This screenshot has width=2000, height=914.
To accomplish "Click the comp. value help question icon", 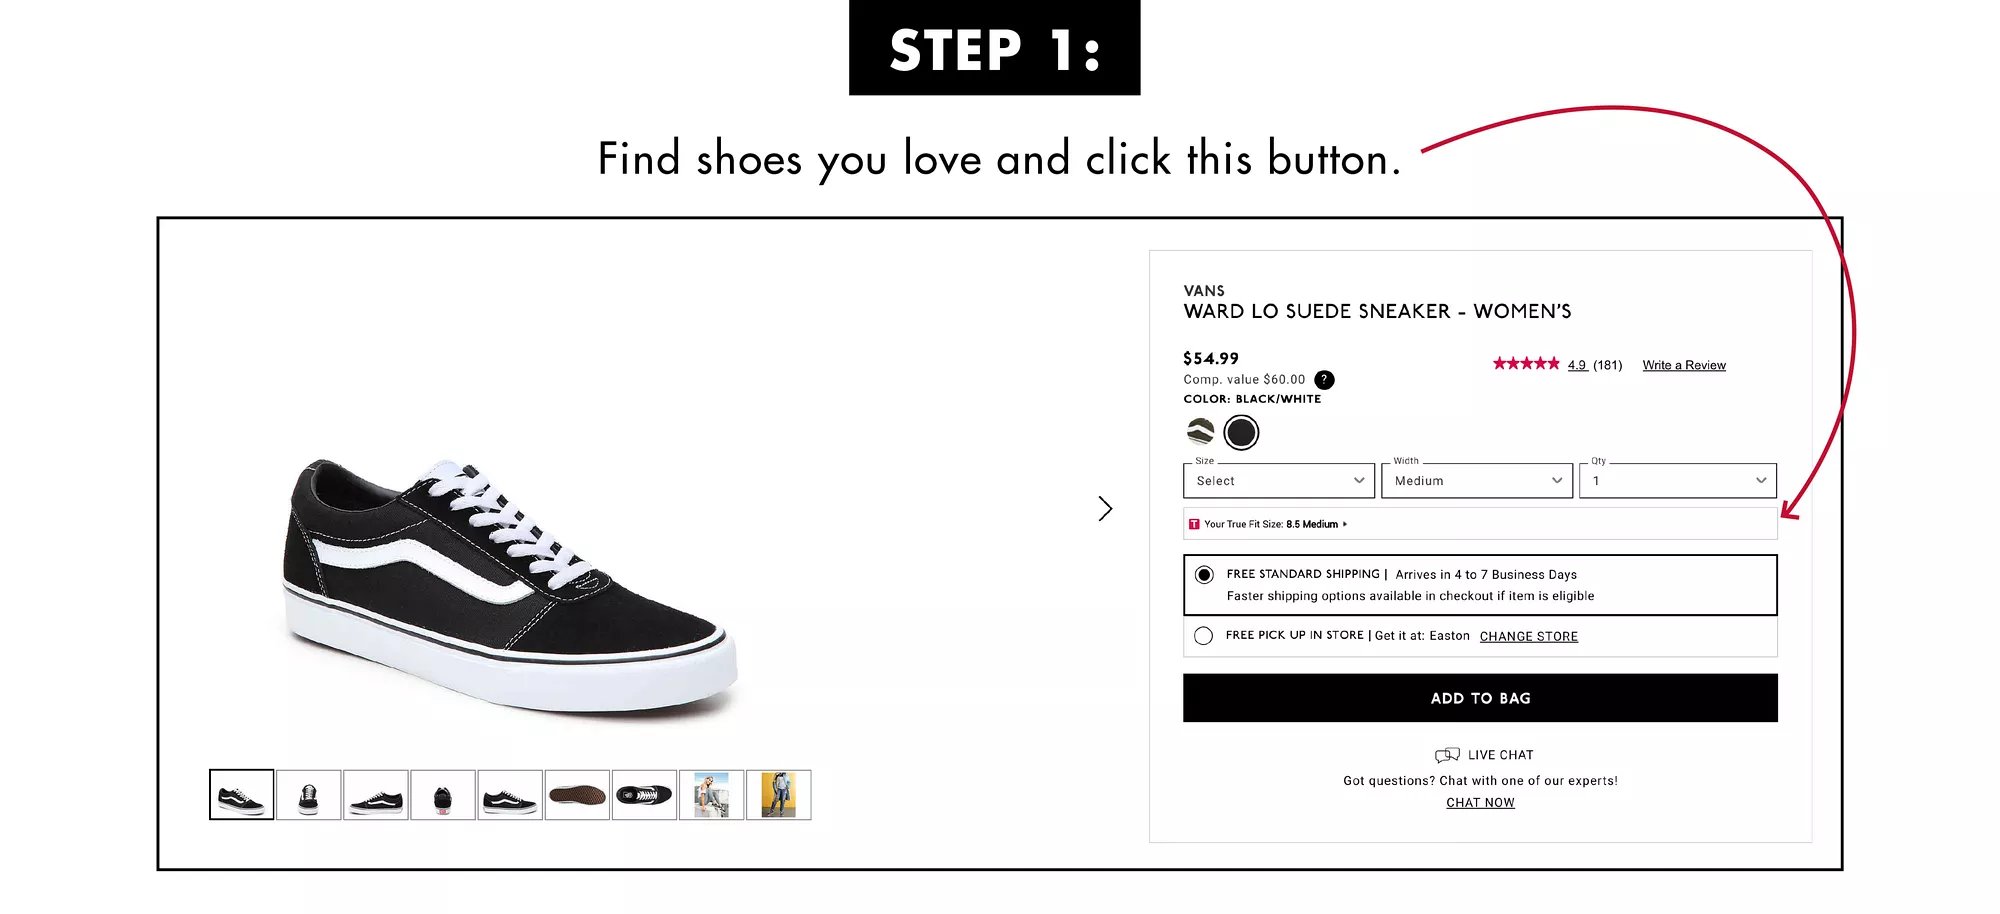I will click(x=1324, y=380).
